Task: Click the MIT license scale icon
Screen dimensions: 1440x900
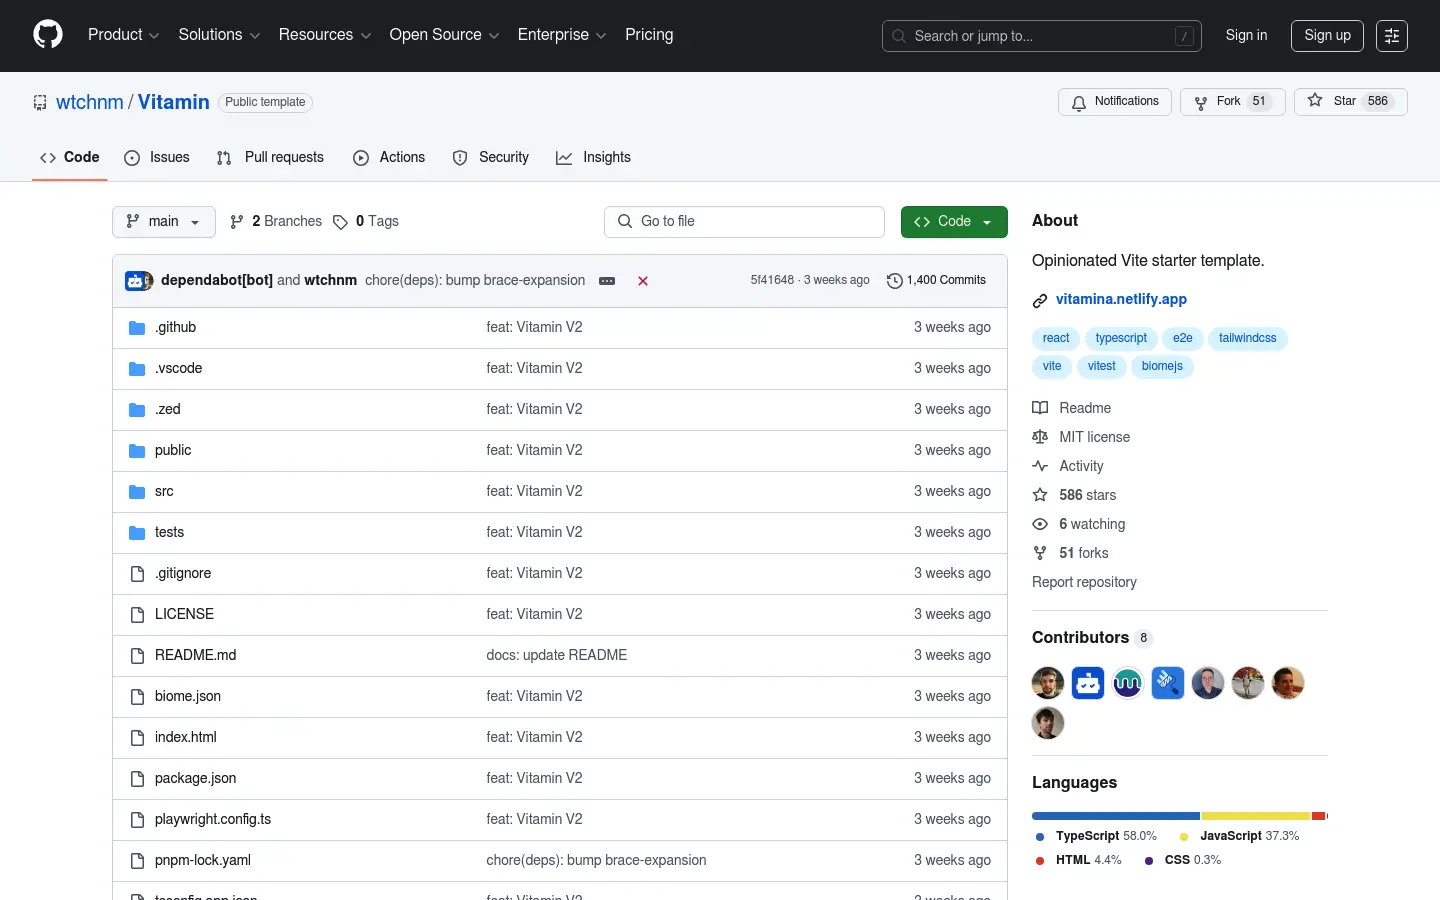Action: 1040,437
